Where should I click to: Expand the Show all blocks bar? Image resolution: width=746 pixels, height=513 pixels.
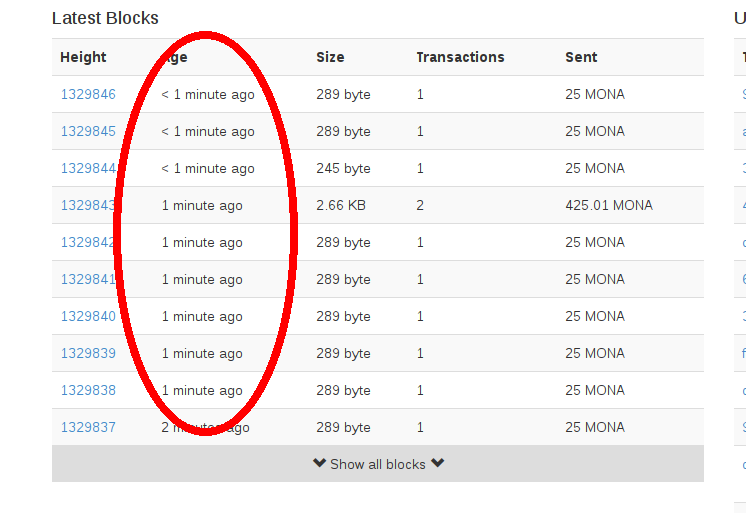click(378, 464)
